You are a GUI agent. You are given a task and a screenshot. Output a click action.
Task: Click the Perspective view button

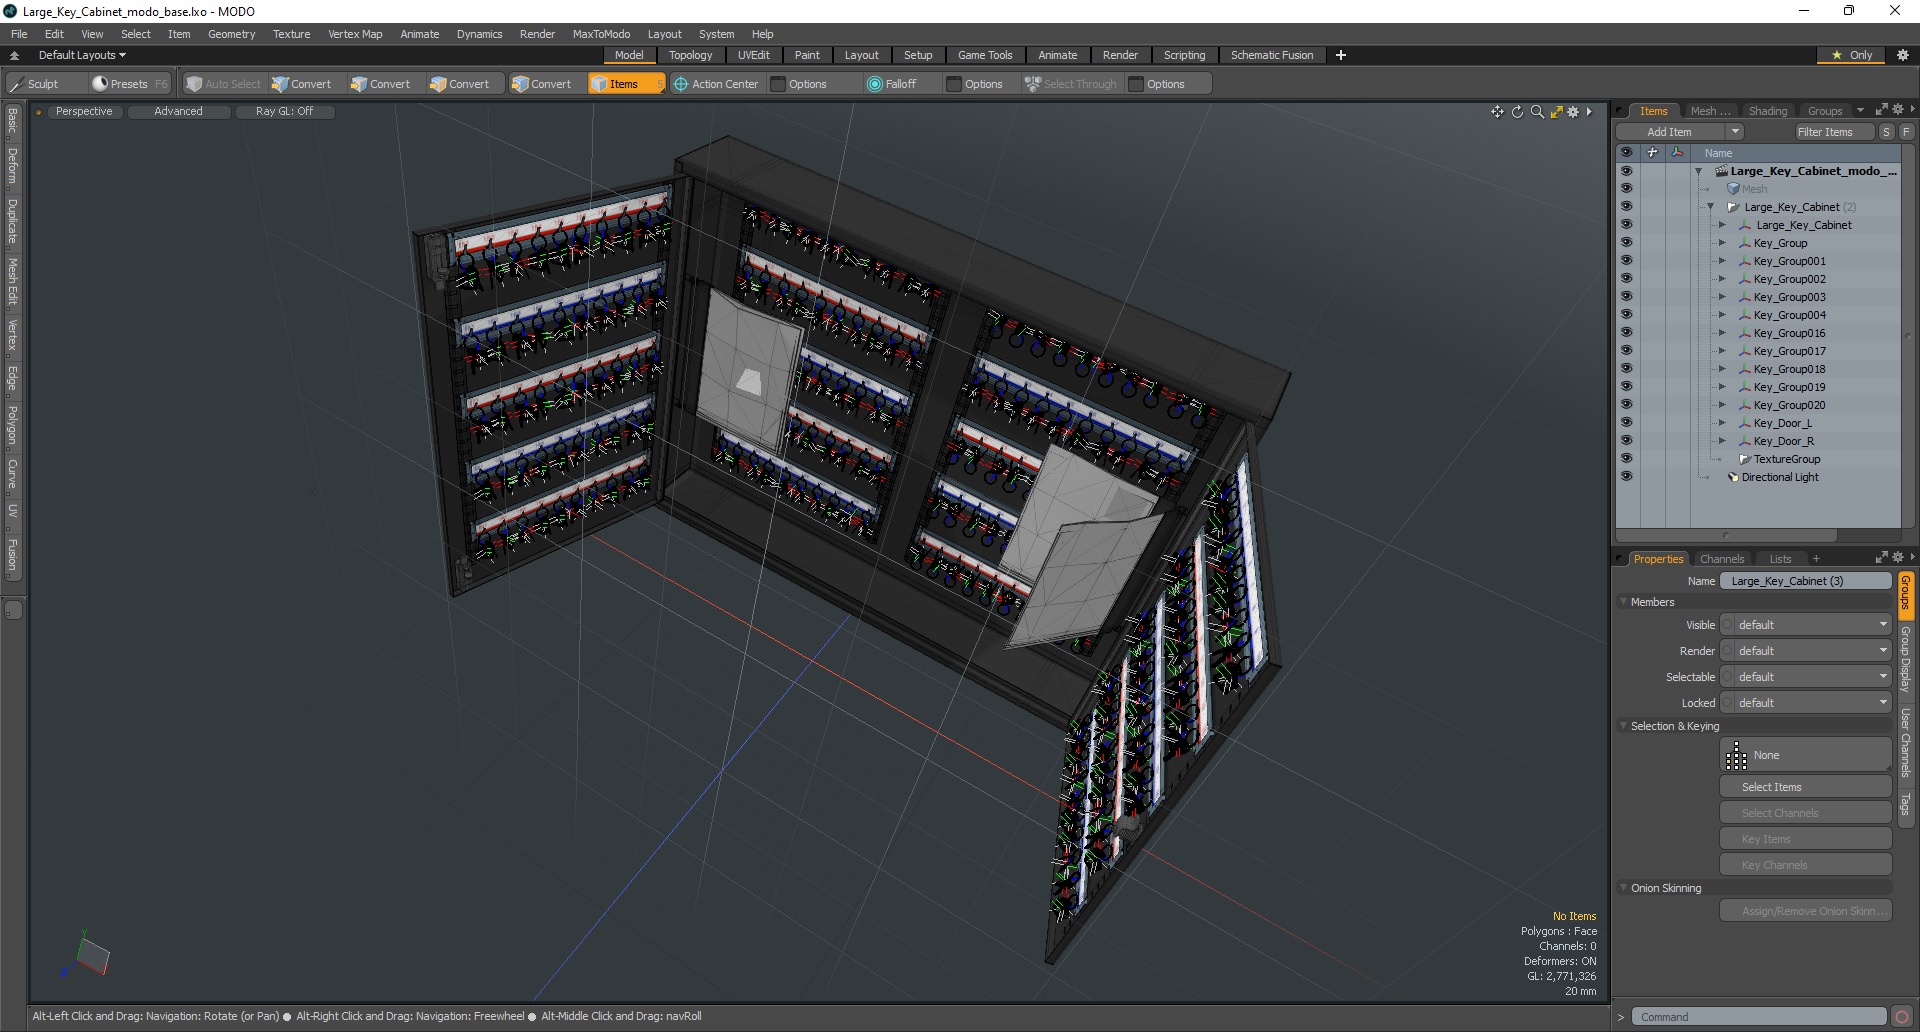tap(84, 111)
